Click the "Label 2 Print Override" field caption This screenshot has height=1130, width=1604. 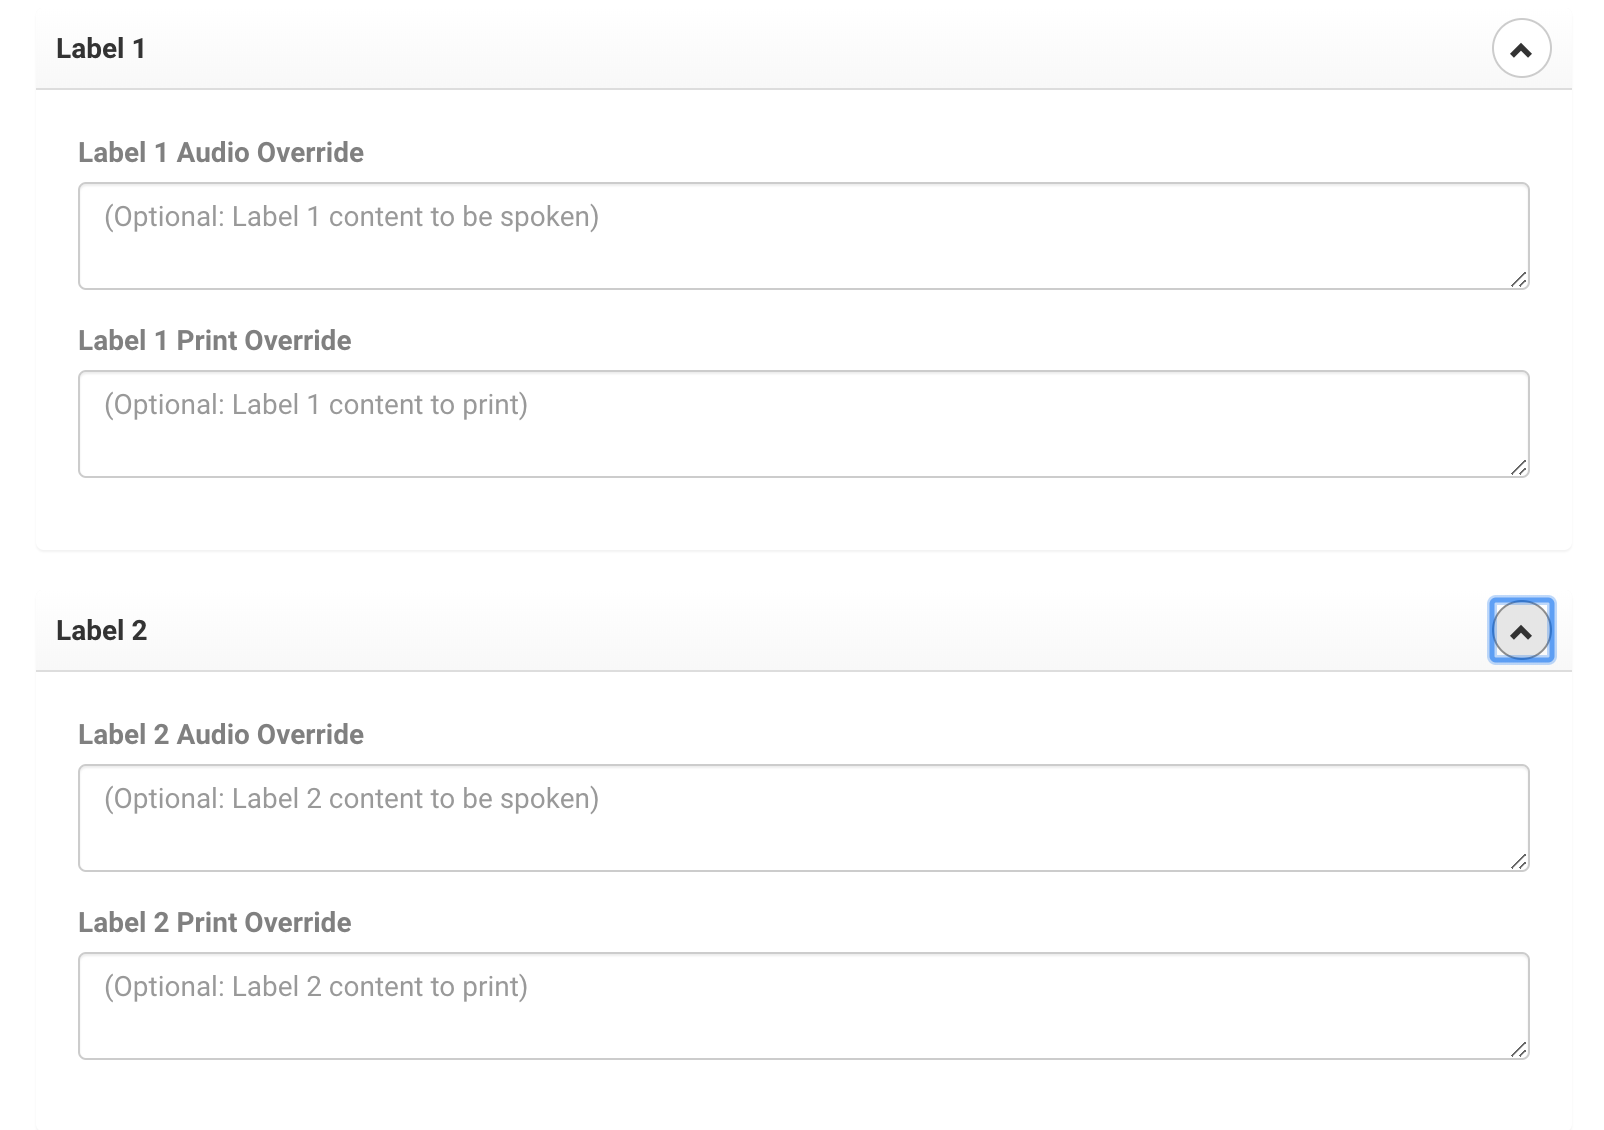(215, 923)
